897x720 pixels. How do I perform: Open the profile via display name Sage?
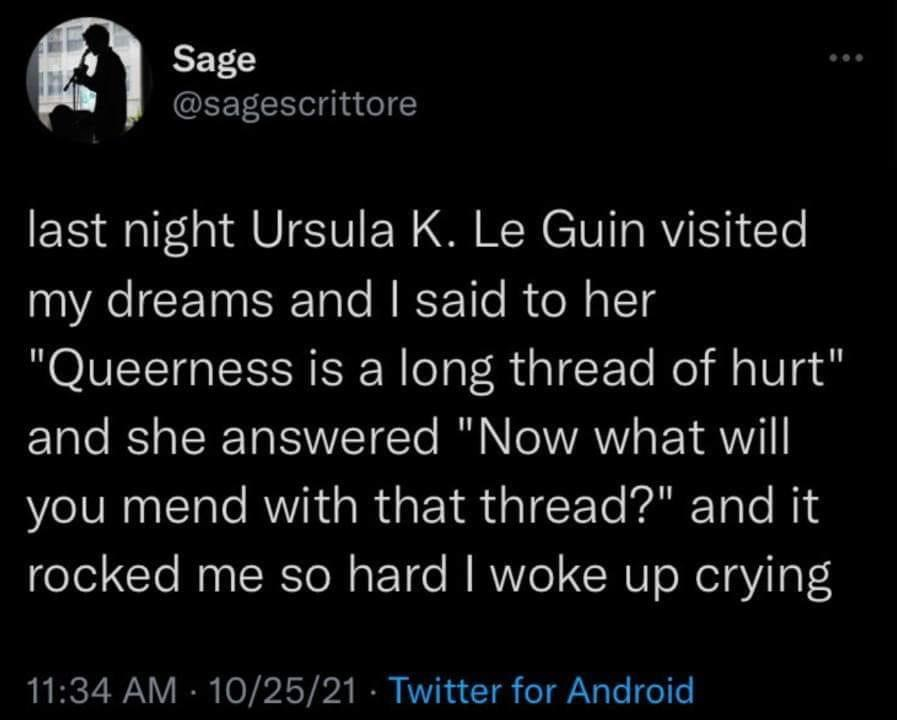coord(215,61)
